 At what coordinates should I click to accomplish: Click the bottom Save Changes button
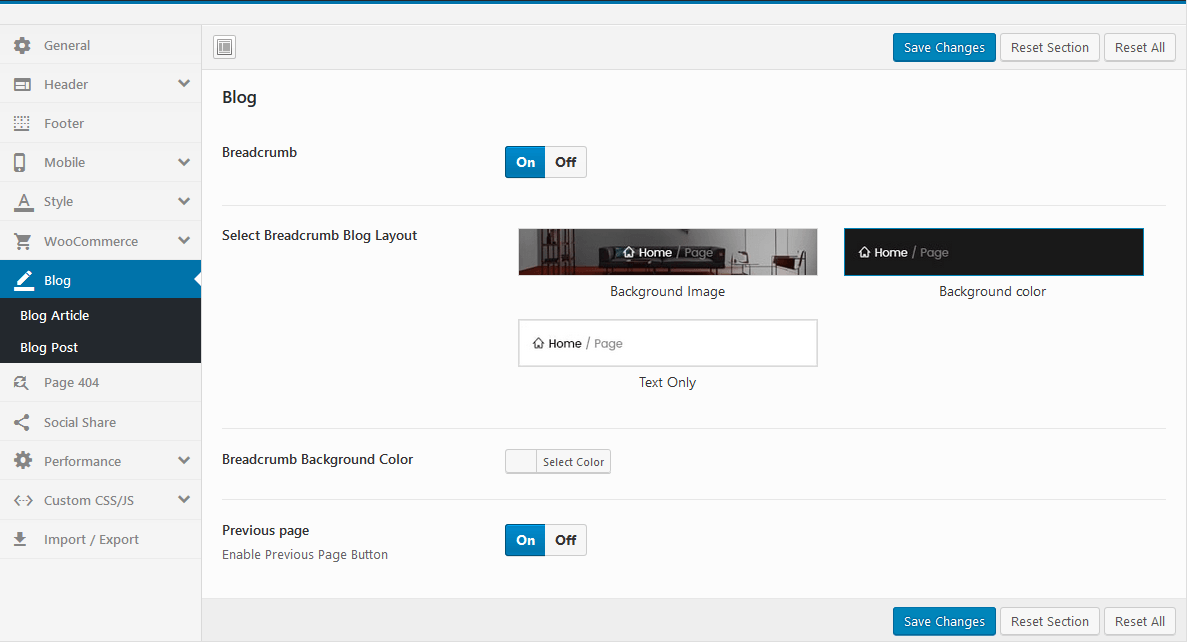(944, 621)
